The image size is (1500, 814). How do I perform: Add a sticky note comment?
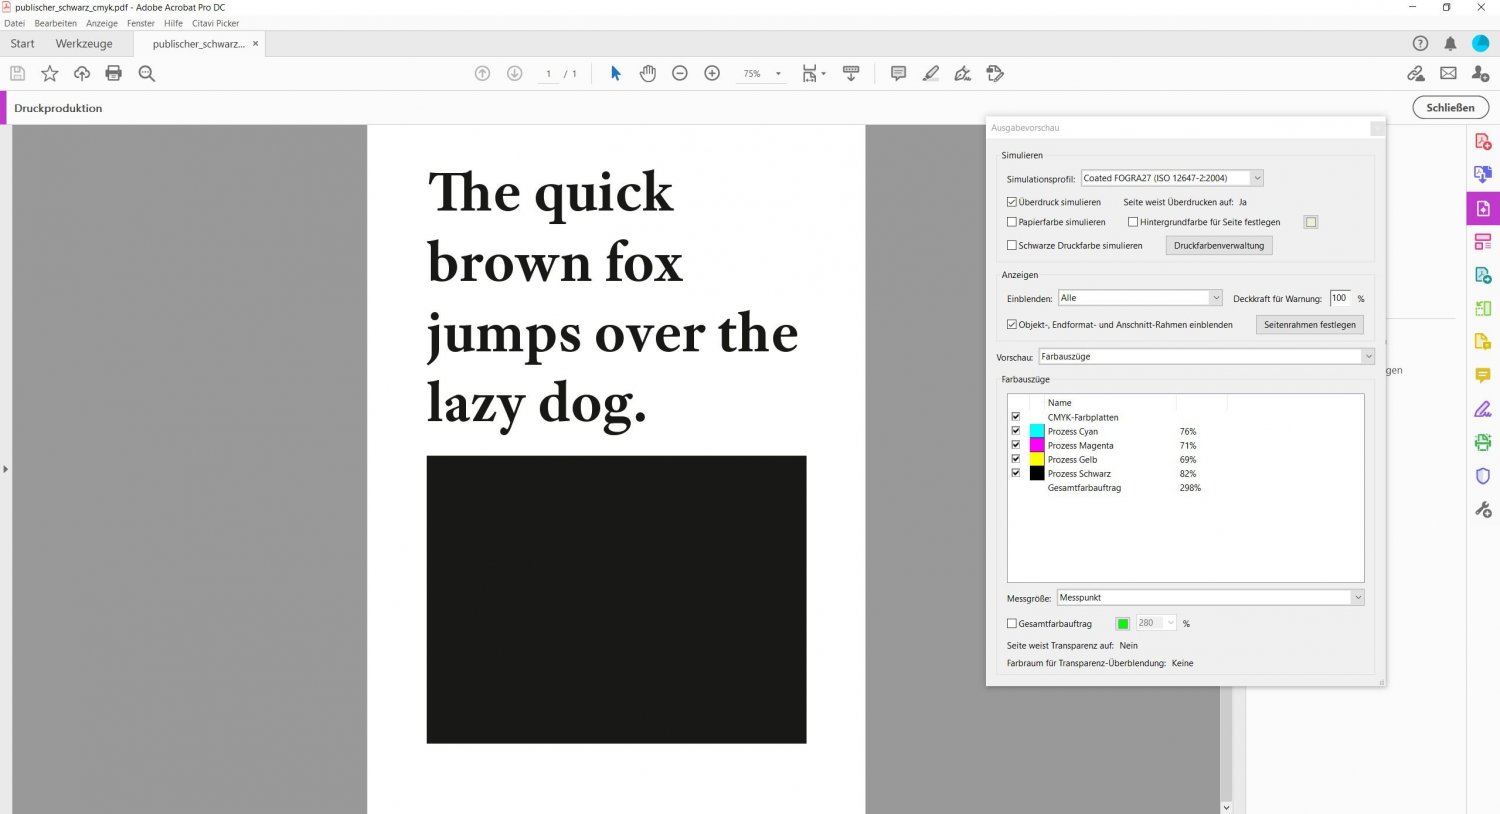[x=898, y=73]
